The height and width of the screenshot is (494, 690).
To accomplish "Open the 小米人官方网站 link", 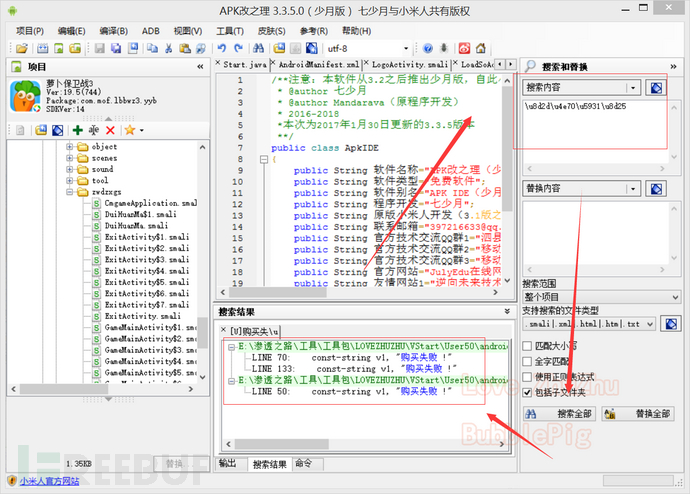I will pyautogui.click(x=49, y=481).
